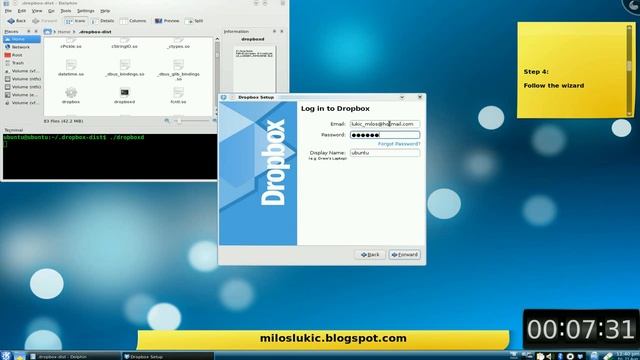640x360 pixels.
Task: Select the dropbox gear file icon
Action: 71,93
